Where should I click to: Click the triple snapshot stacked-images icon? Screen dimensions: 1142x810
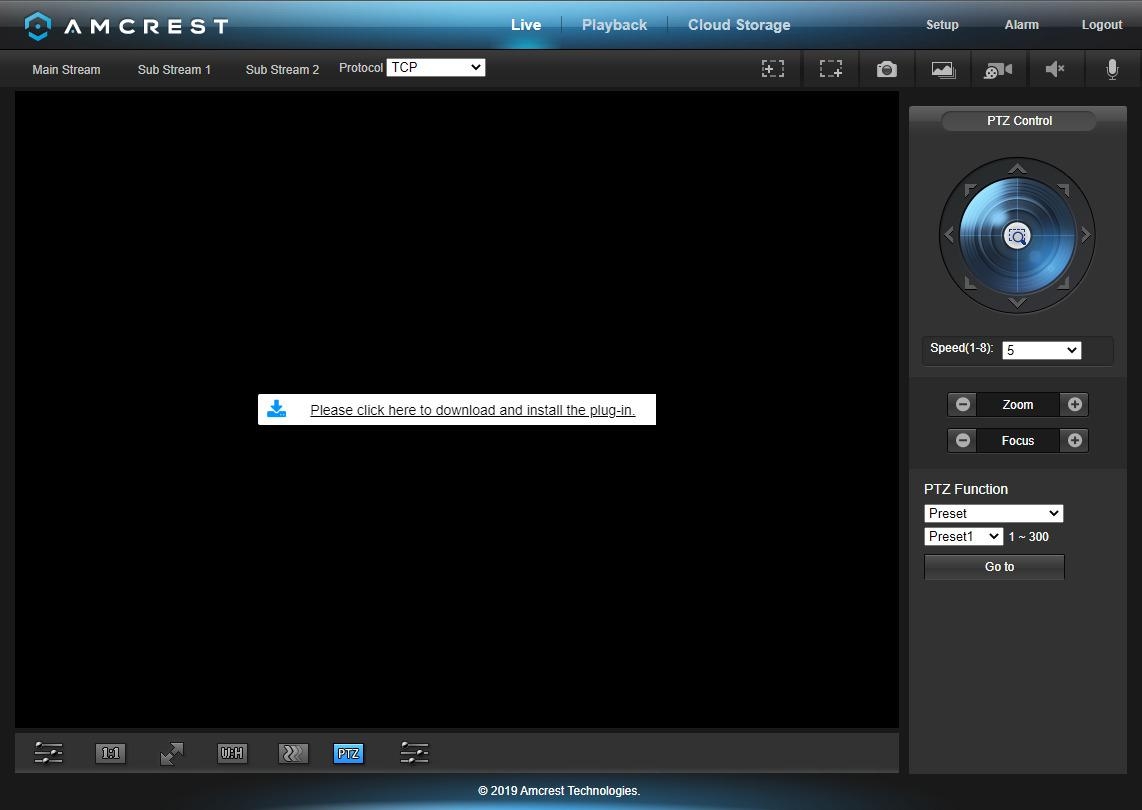click(x=943, y=69)
